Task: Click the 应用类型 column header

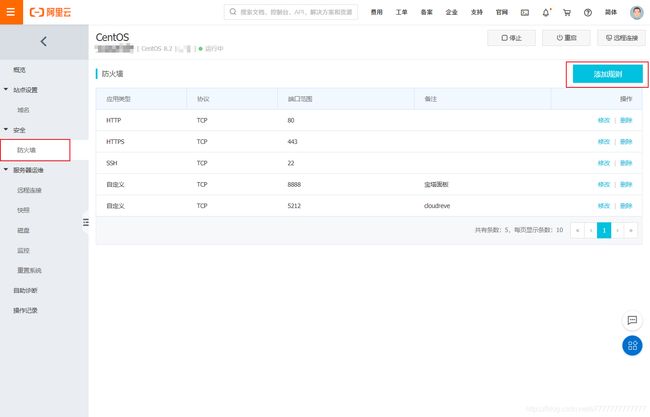Action: pos(118,99)
